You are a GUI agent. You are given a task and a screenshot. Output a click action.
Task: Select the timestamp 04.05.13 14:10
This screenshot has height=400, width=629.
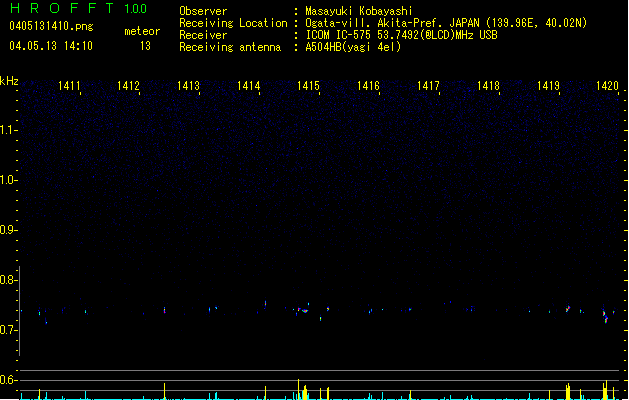tap(51, 46)
